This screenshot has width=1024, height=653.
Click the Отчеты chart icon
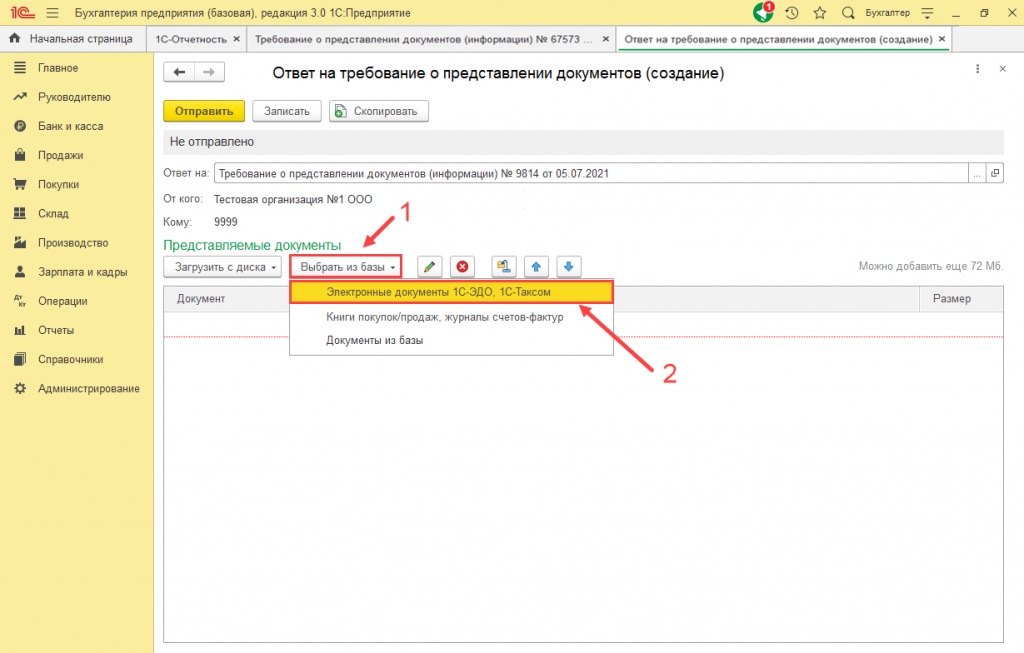pos(20,330)
